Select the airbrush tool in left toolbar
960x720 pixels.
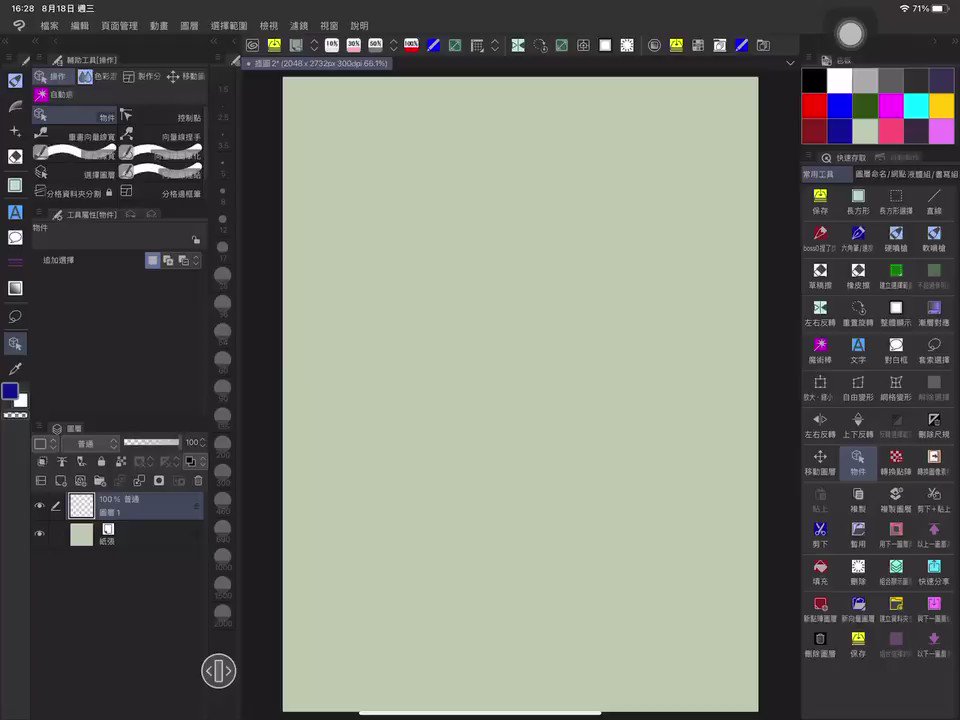click(15, 80)
